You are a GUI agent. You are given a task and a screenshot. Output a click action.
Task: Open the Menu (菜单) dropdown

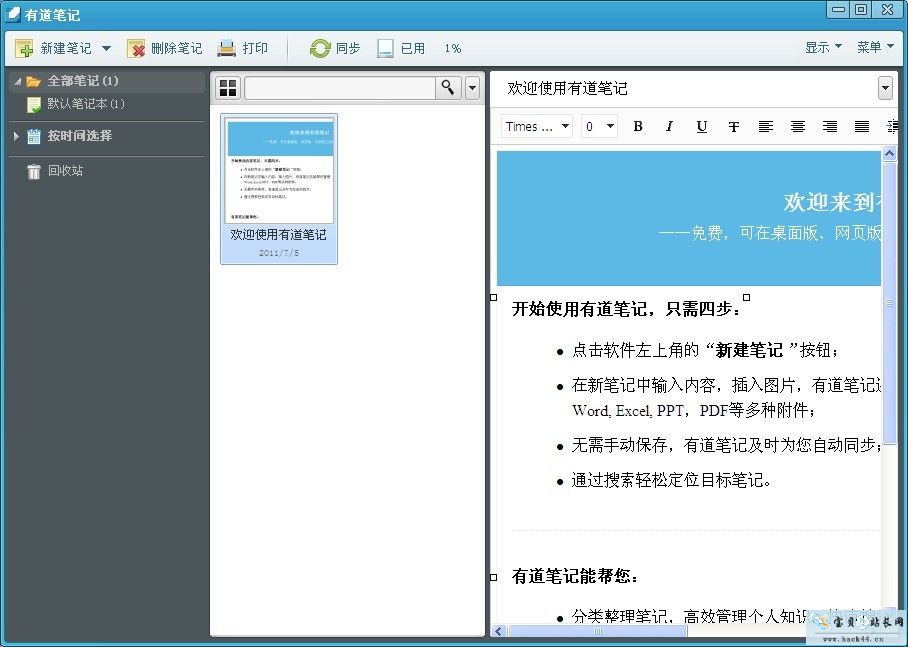tap(875, 47)
